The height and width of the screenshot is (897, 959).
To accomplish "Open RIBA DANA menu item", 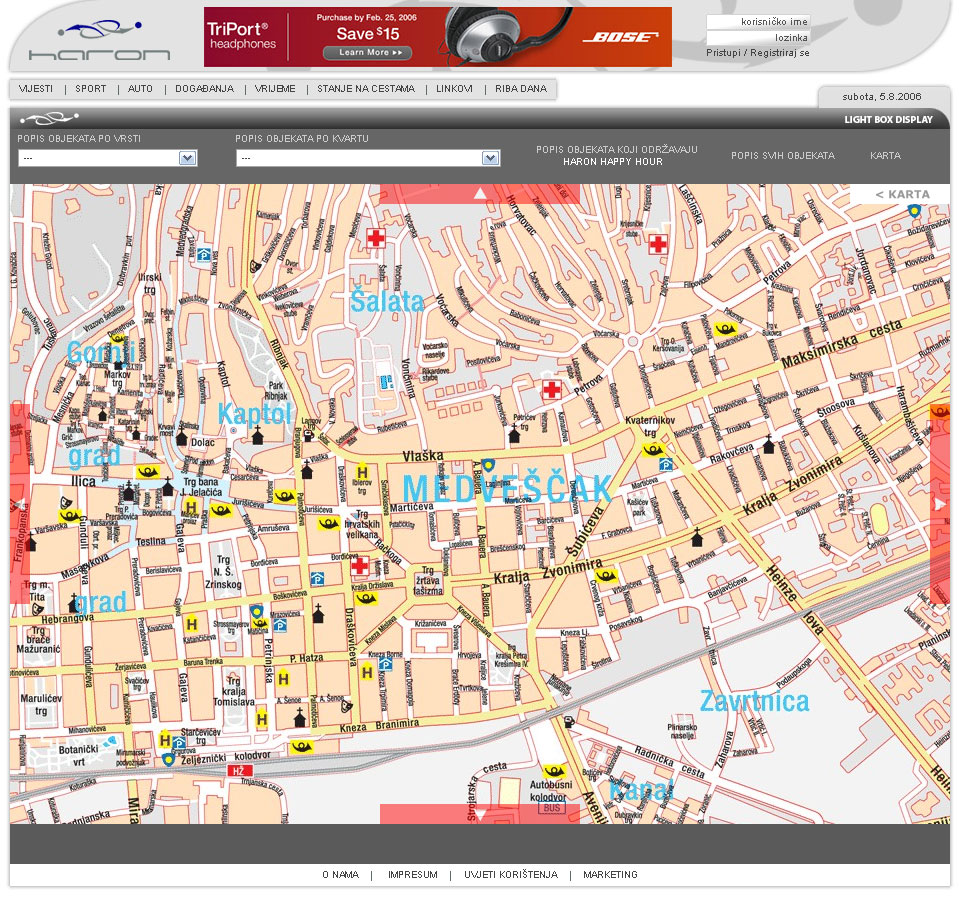I will click(x=521, y=89).
